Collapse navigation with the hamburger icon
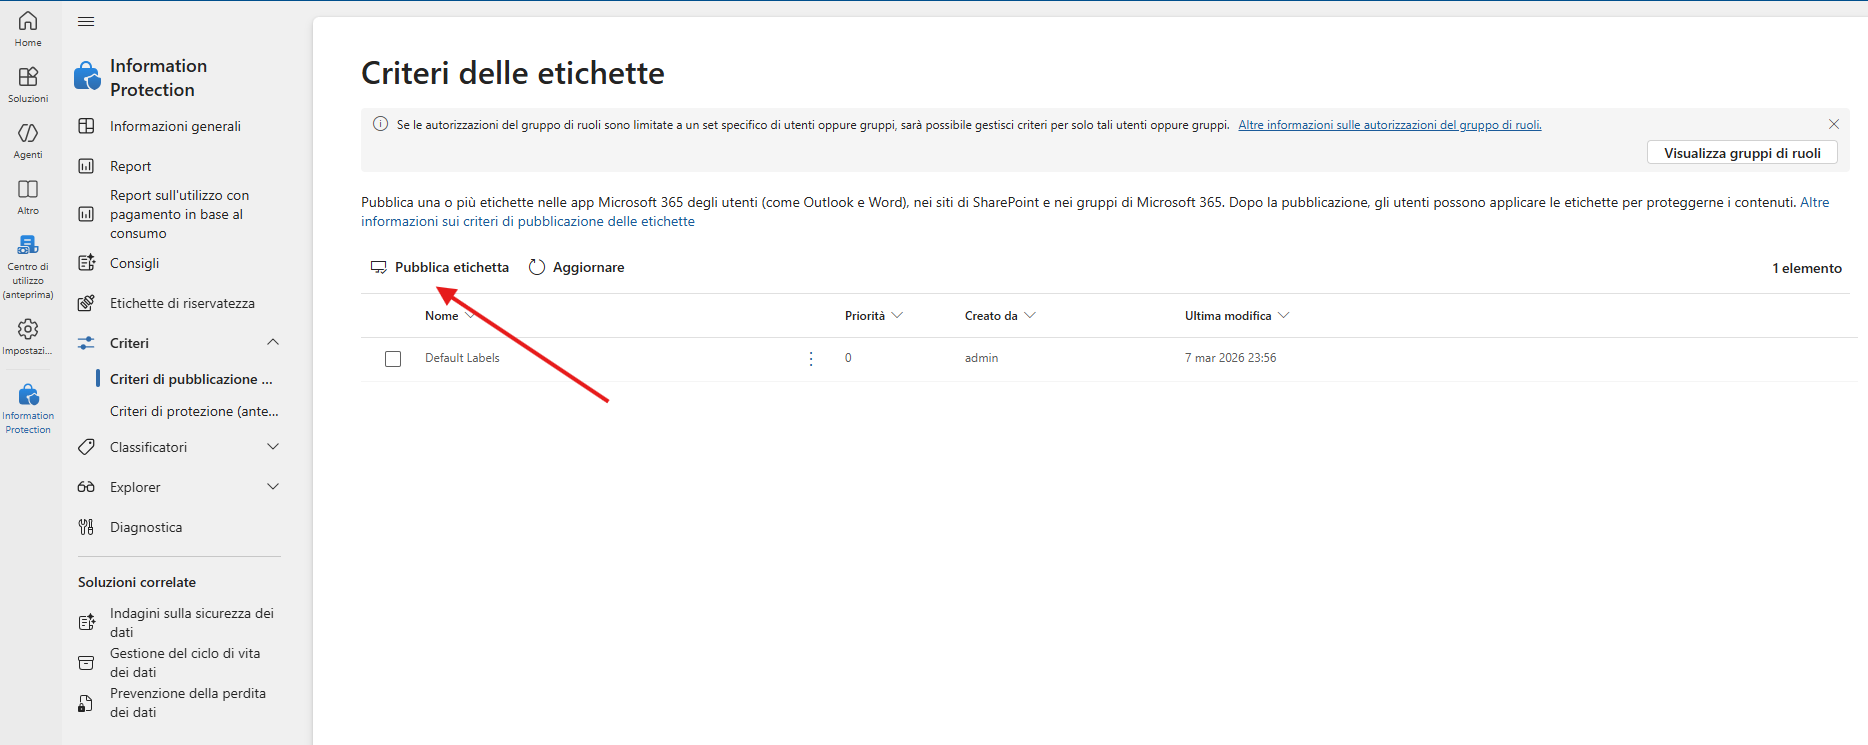The height and width of the screenshot is (745, 1868). click(86, 21)
